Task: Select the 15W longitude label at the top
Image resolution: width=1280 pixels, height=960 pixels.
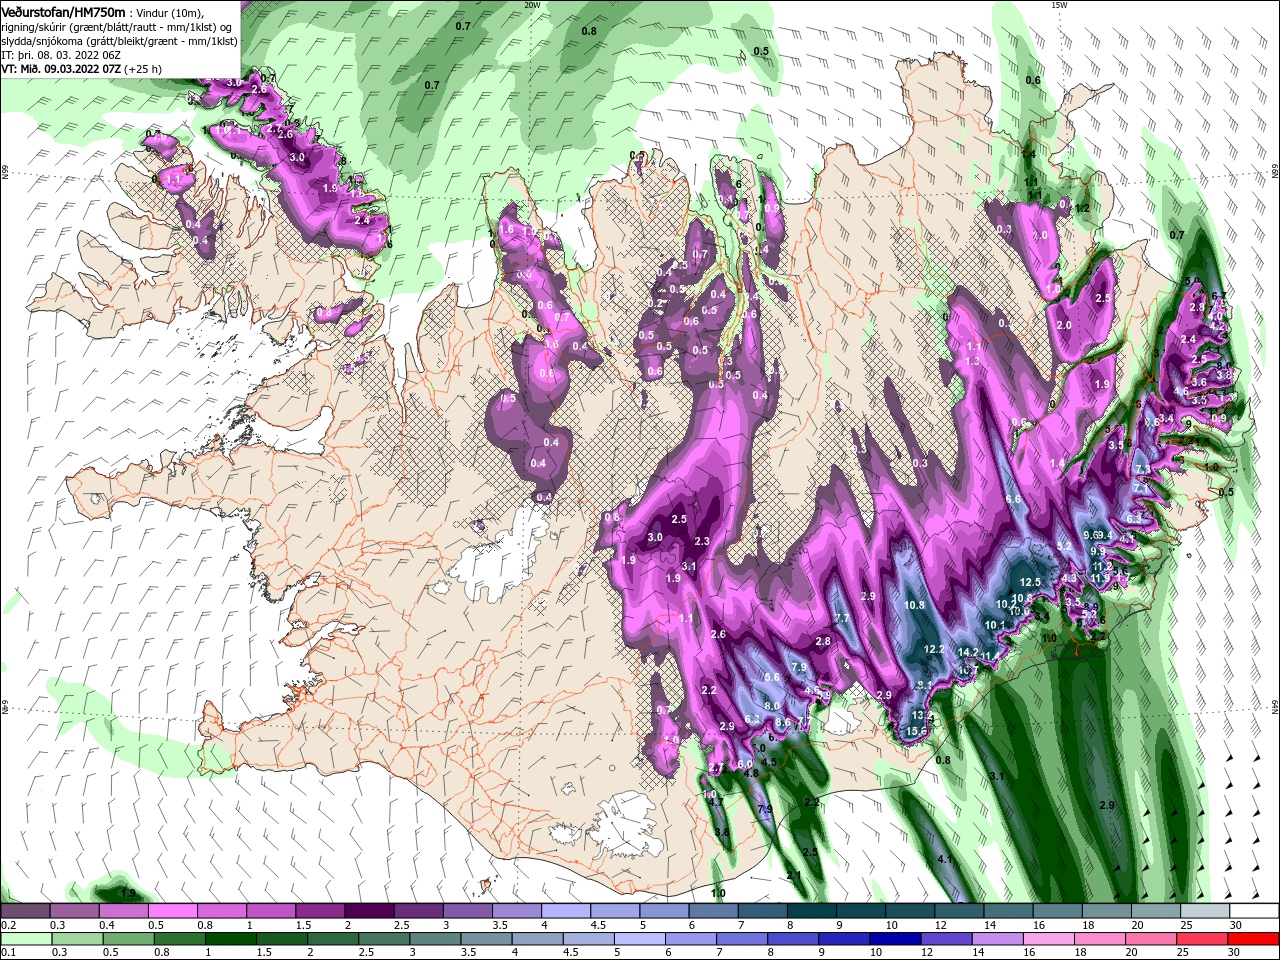Action: coord(1059,5)
